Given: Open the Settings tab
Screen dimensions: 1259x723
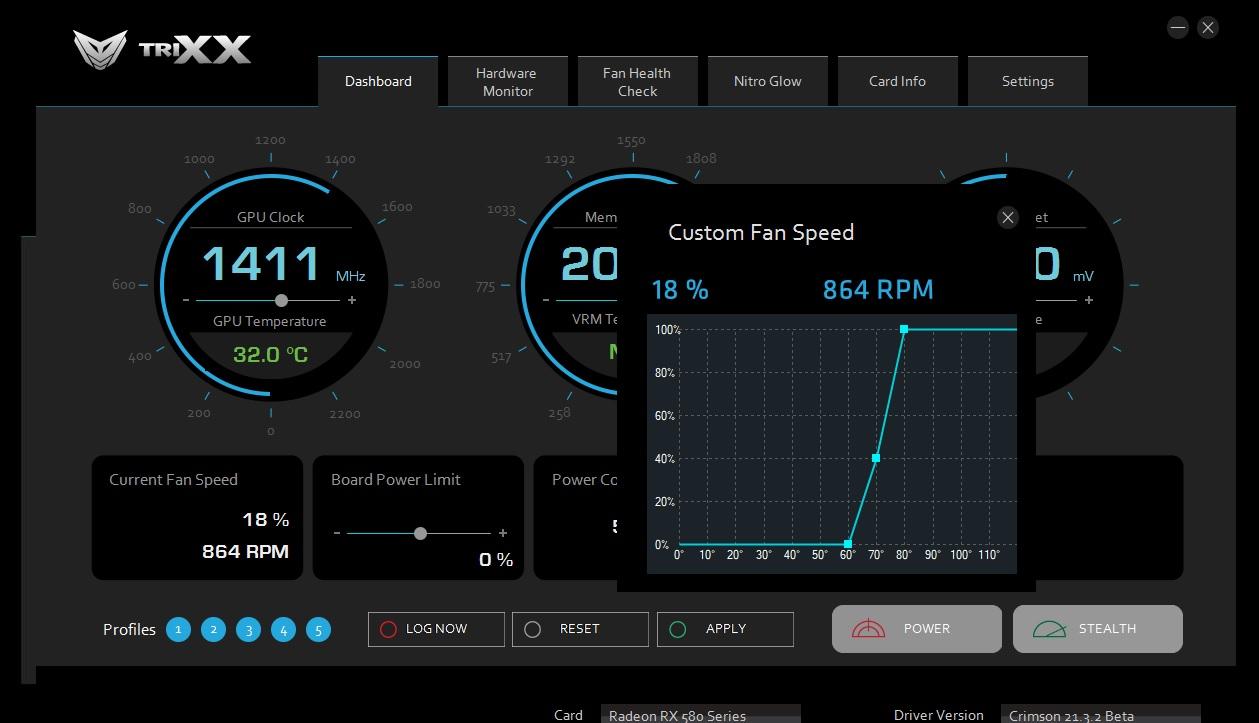Looking at the screenshot, I should tap(1027, 81).
